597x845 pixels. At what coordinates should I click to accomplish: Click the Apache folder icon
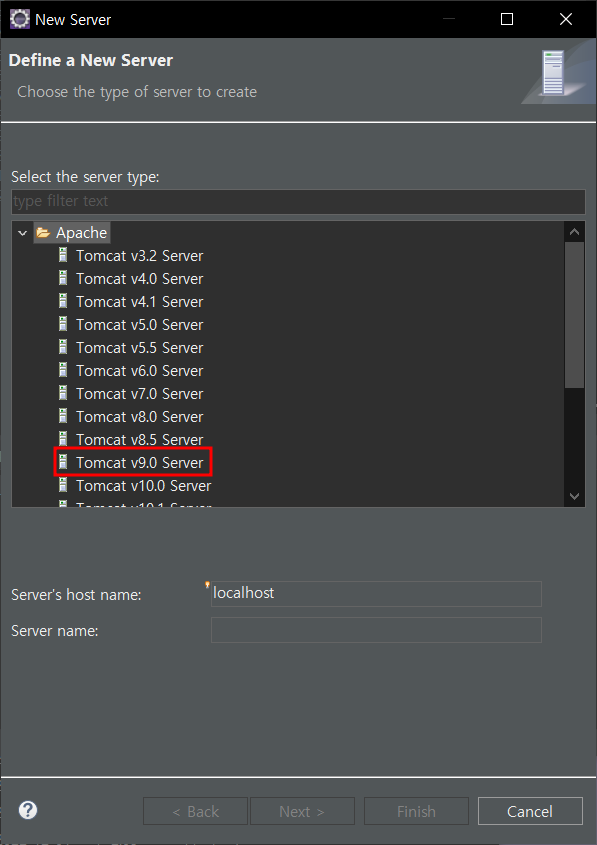(x=43, y=233)
